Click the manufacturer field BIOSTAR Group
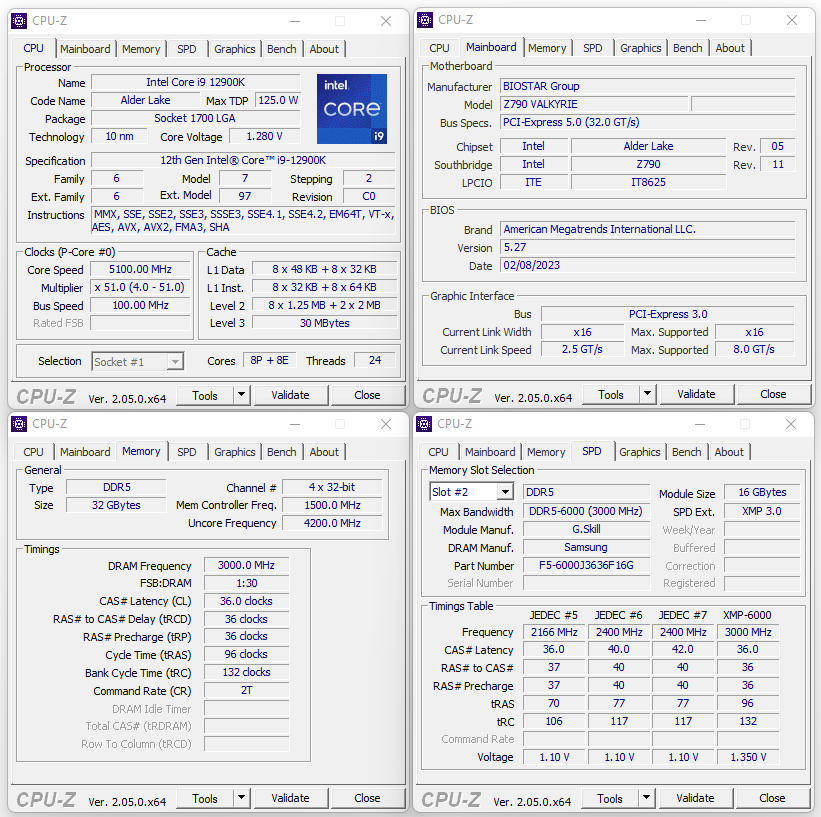The height and width of the screenshot is (817, 821). 648,86
